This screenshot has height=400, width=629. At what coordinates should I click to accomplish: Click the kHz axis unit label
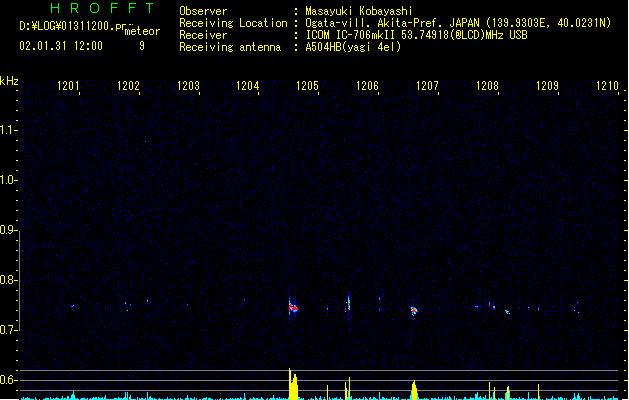(x=9, y=81)
